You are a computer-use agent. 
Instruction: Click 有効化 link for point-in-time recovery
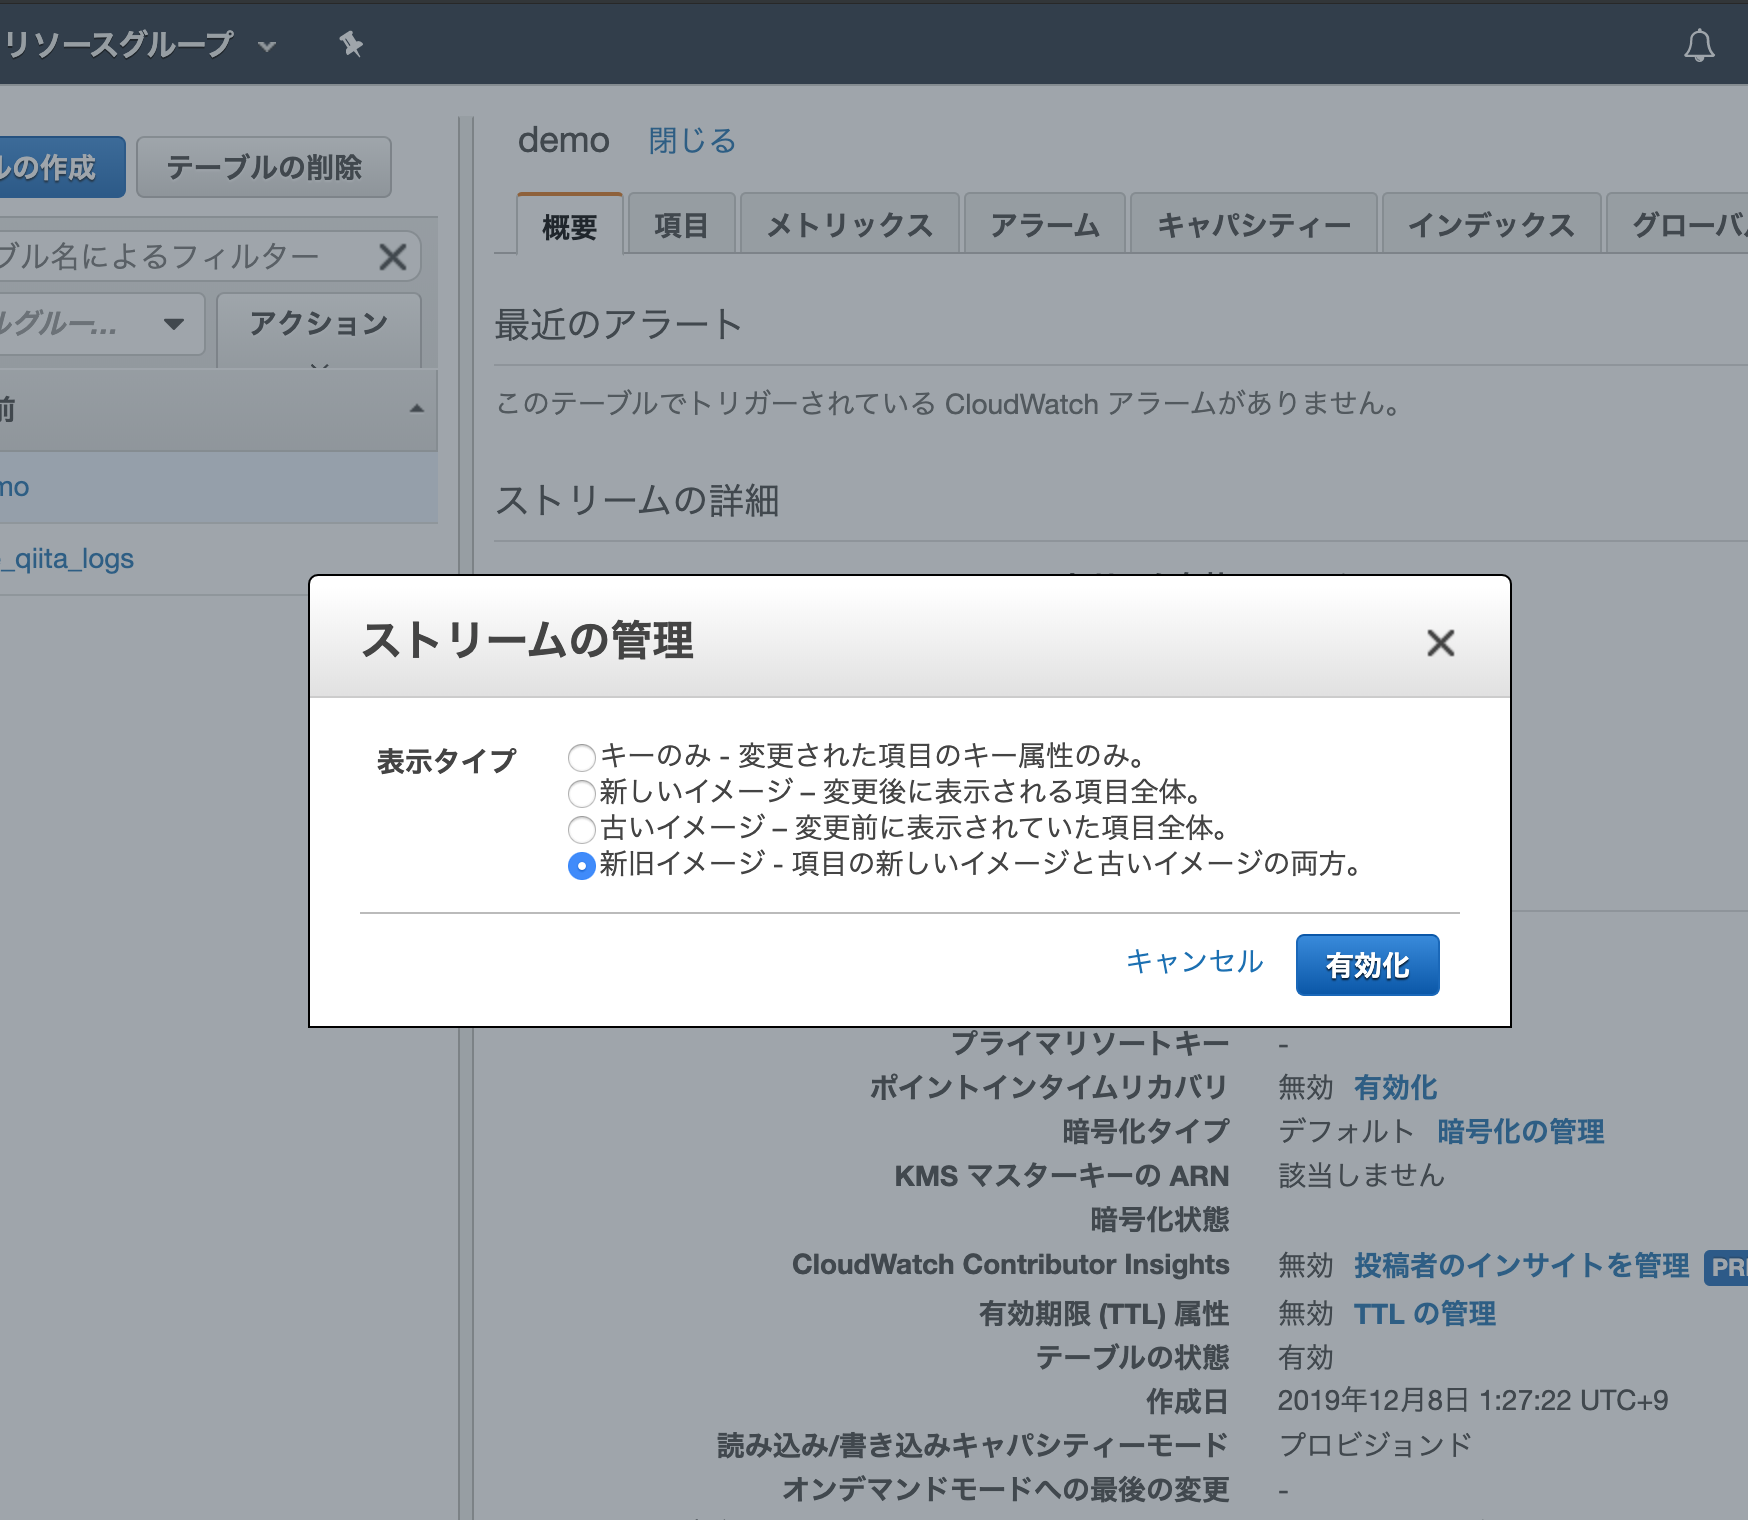point(1396,1087)
